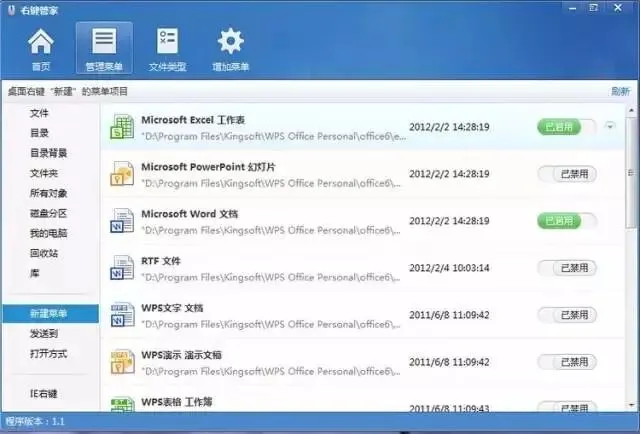Click the 右键管家 app logo in title bar
The width and height of the screenshot is (640, 434).
coord(12,10)
